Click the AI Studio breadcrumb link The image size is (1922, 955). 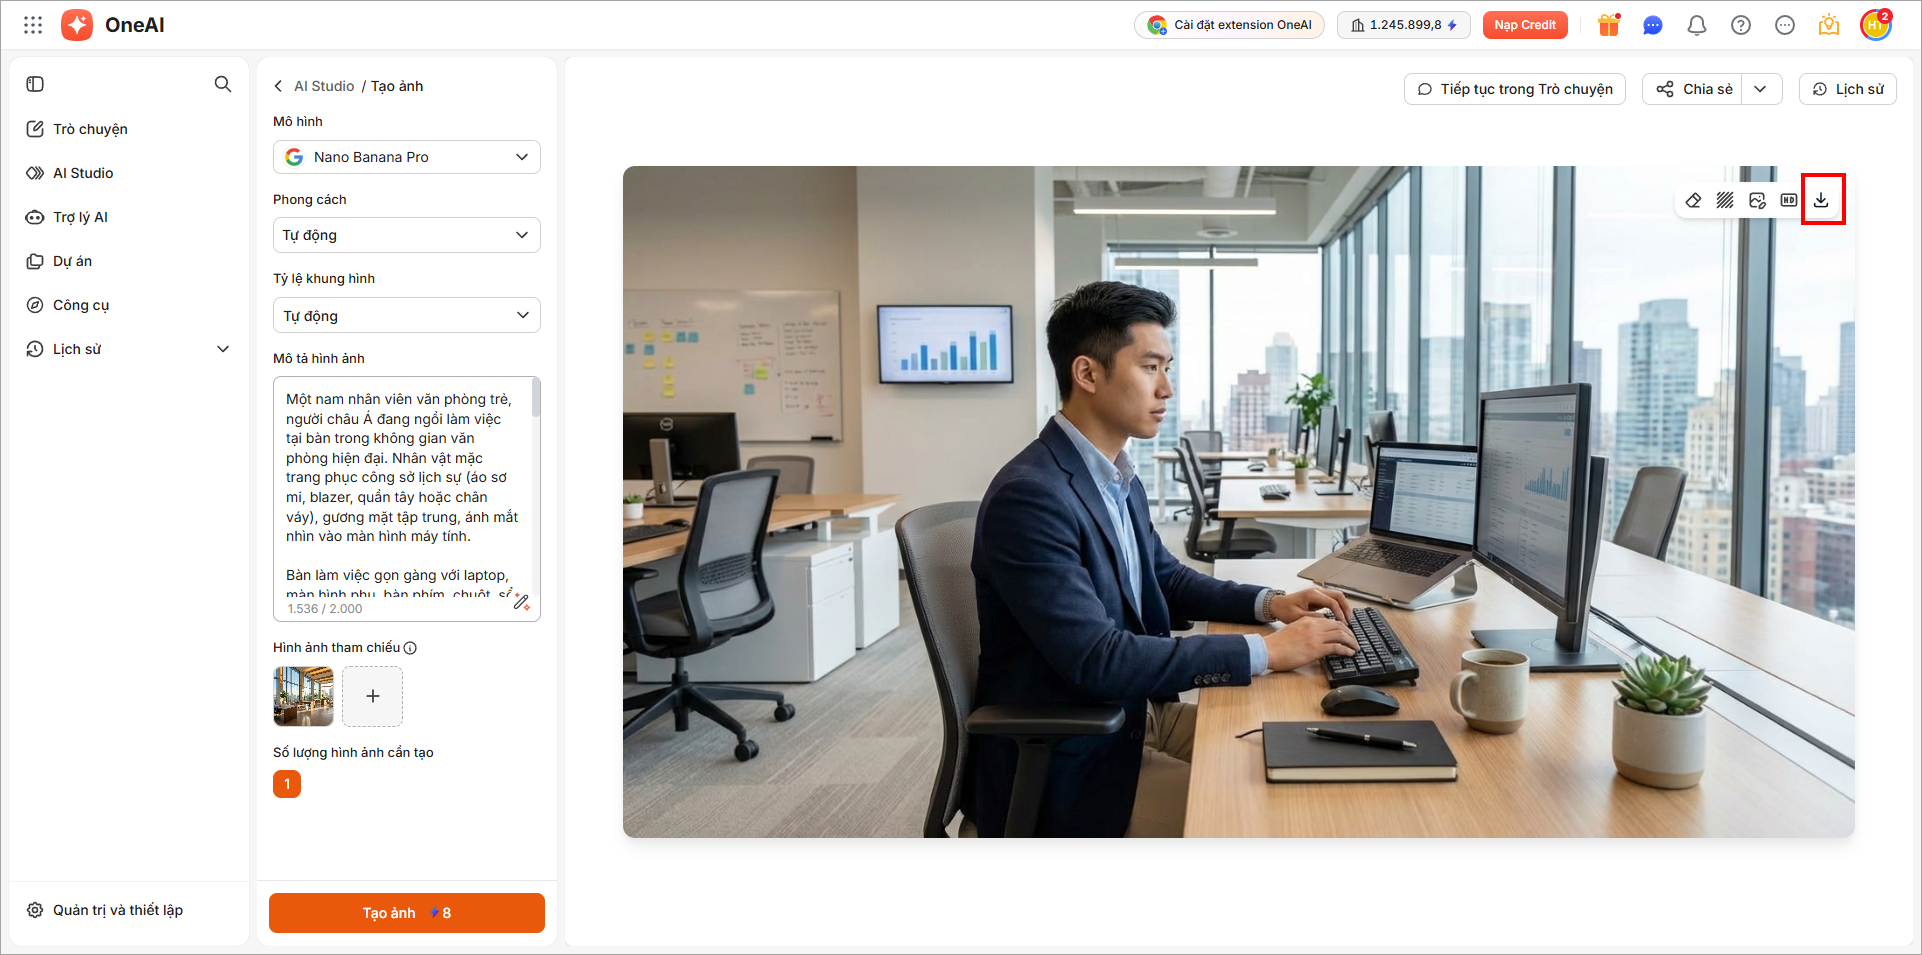[324, 86]
